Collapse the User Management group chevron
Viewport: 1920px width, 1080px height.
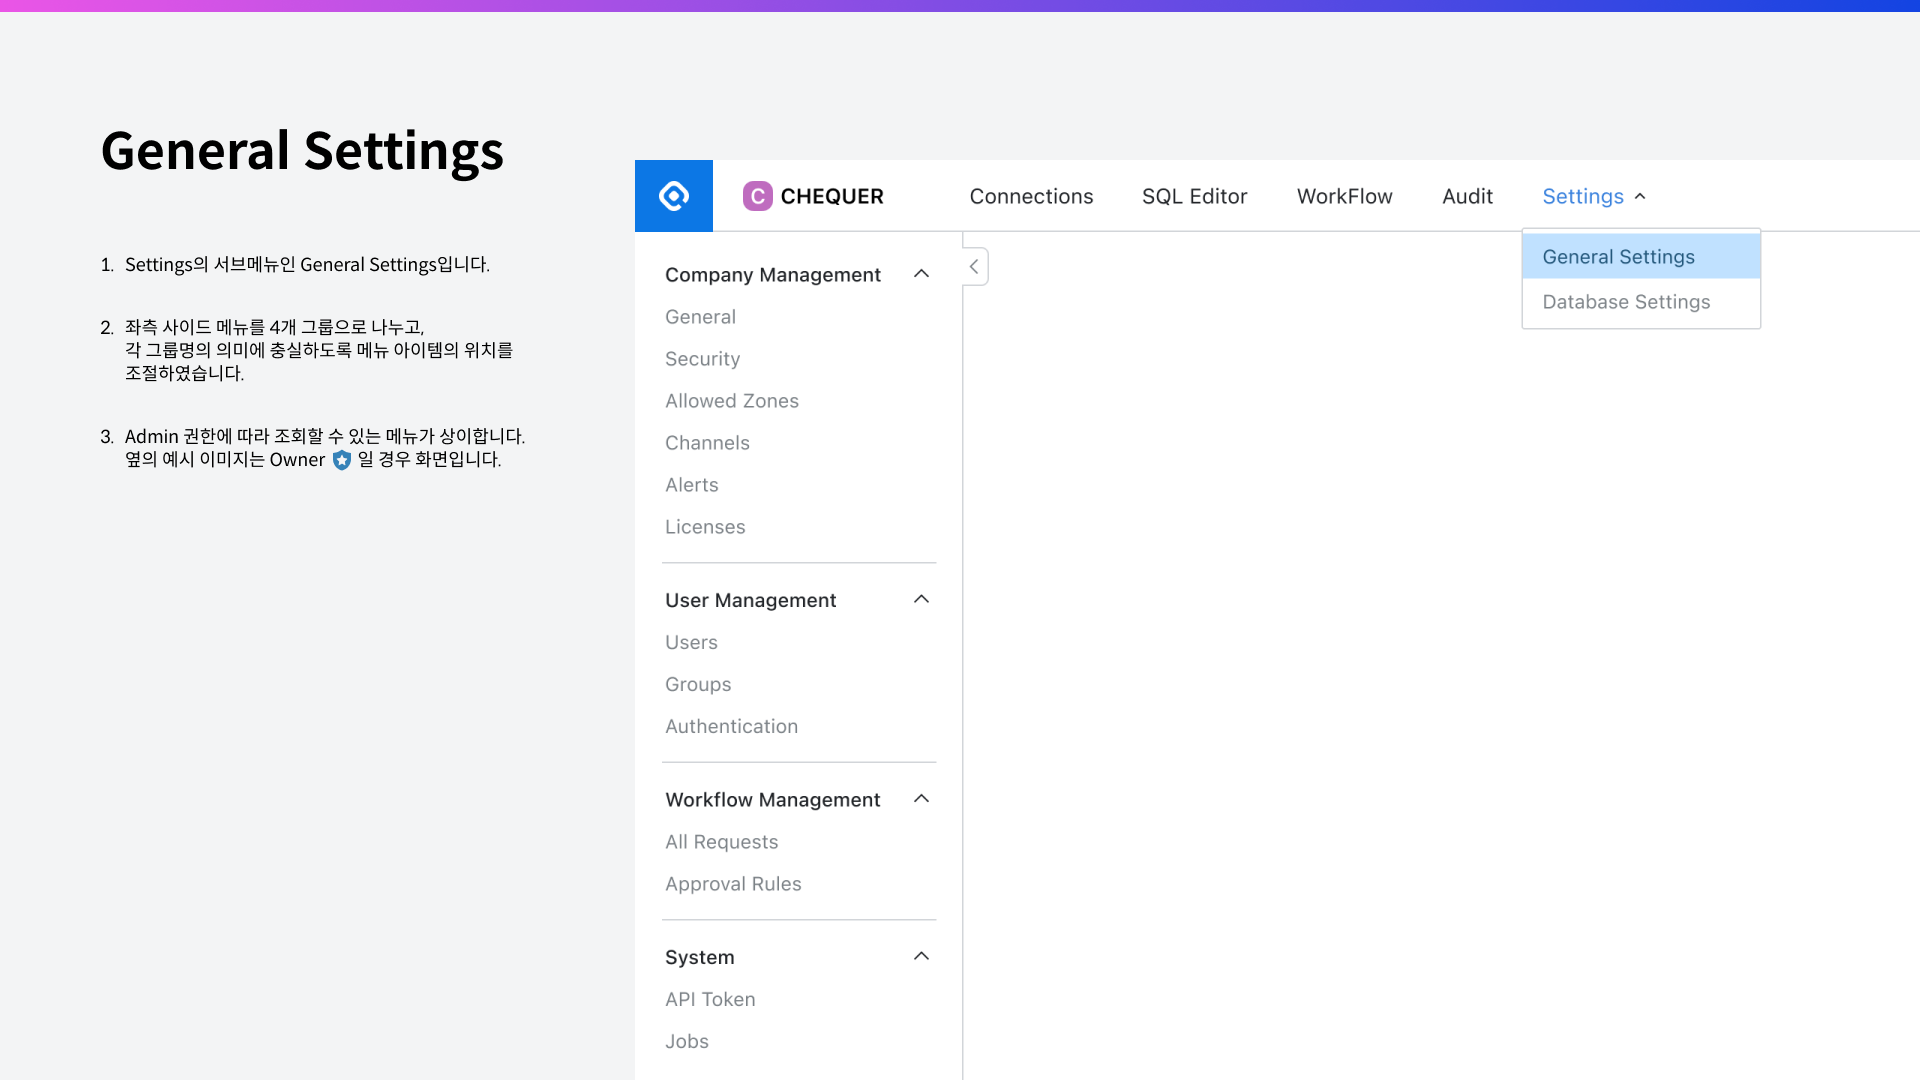[921, 600]
